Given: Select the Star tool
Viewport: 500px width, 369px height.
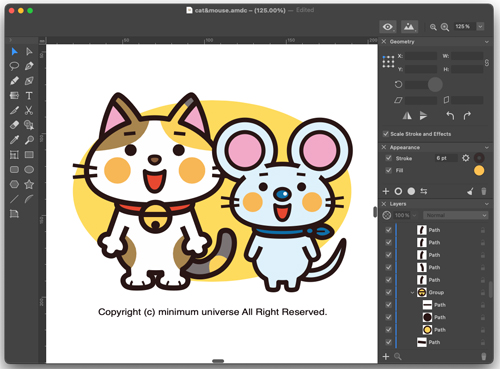Looking at the screenshot, I should click(29, 184).
